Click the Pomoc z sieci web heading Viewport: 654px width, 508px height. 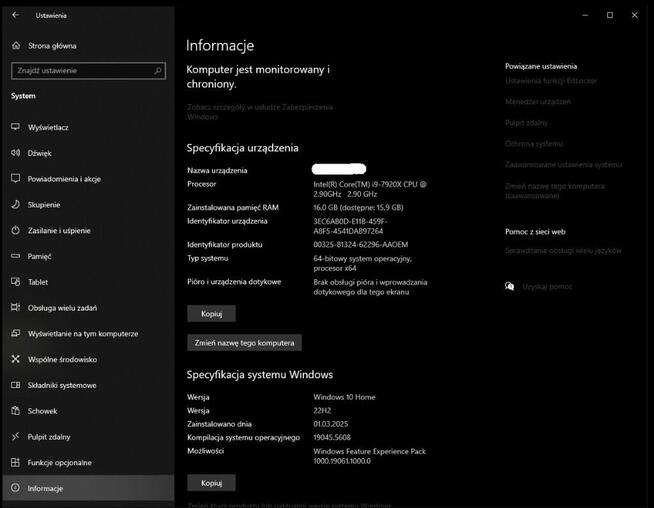(535, 231)
